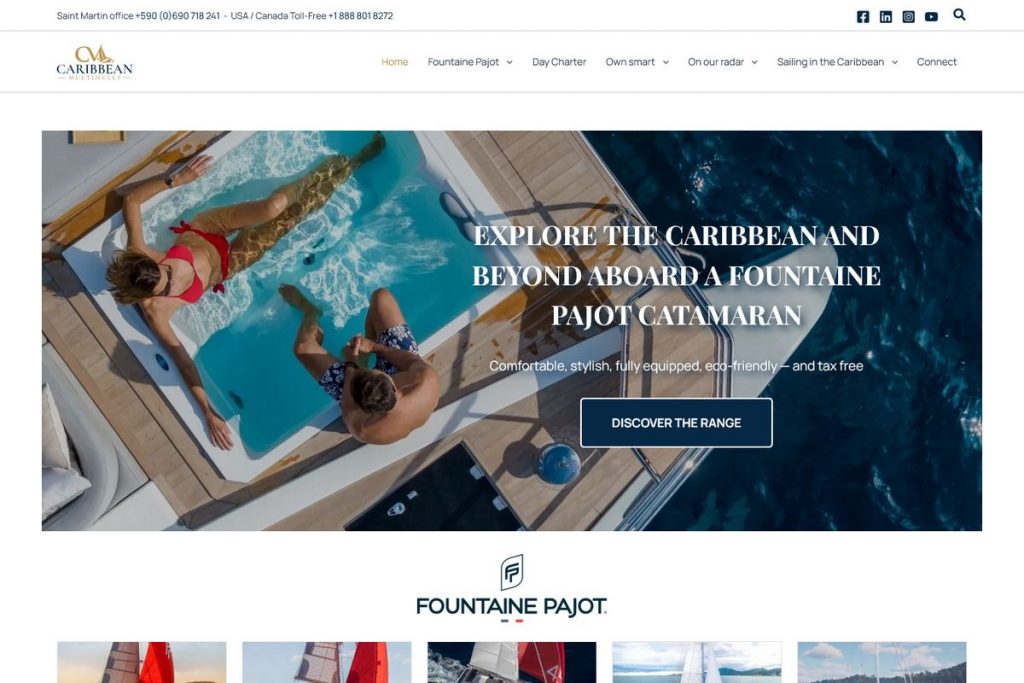Click the Caribbean Multihulls logo
The width and height of the screenshot is (1024, 683).
click(95, 63)
